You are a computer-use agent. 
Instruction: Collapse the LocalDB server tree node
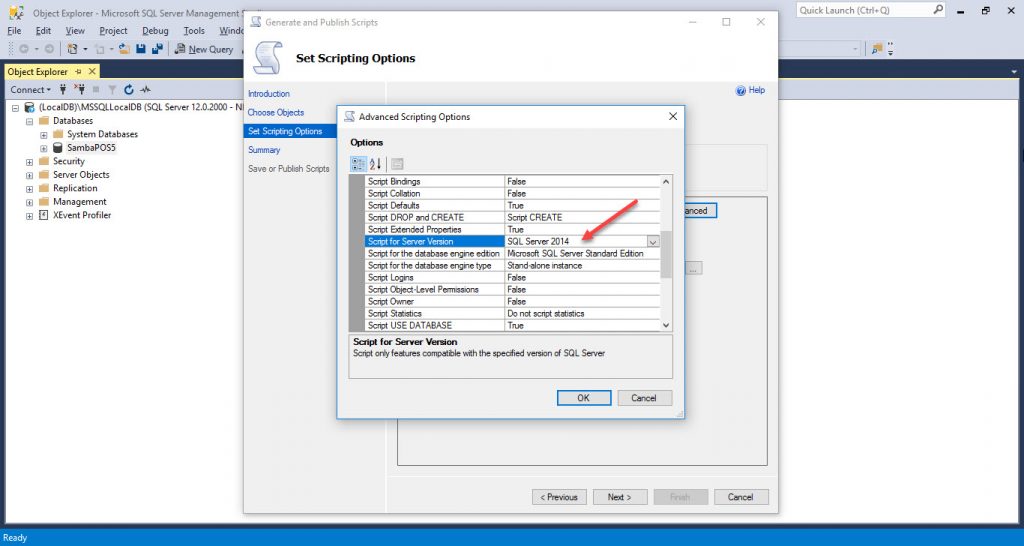pos(16,108)
